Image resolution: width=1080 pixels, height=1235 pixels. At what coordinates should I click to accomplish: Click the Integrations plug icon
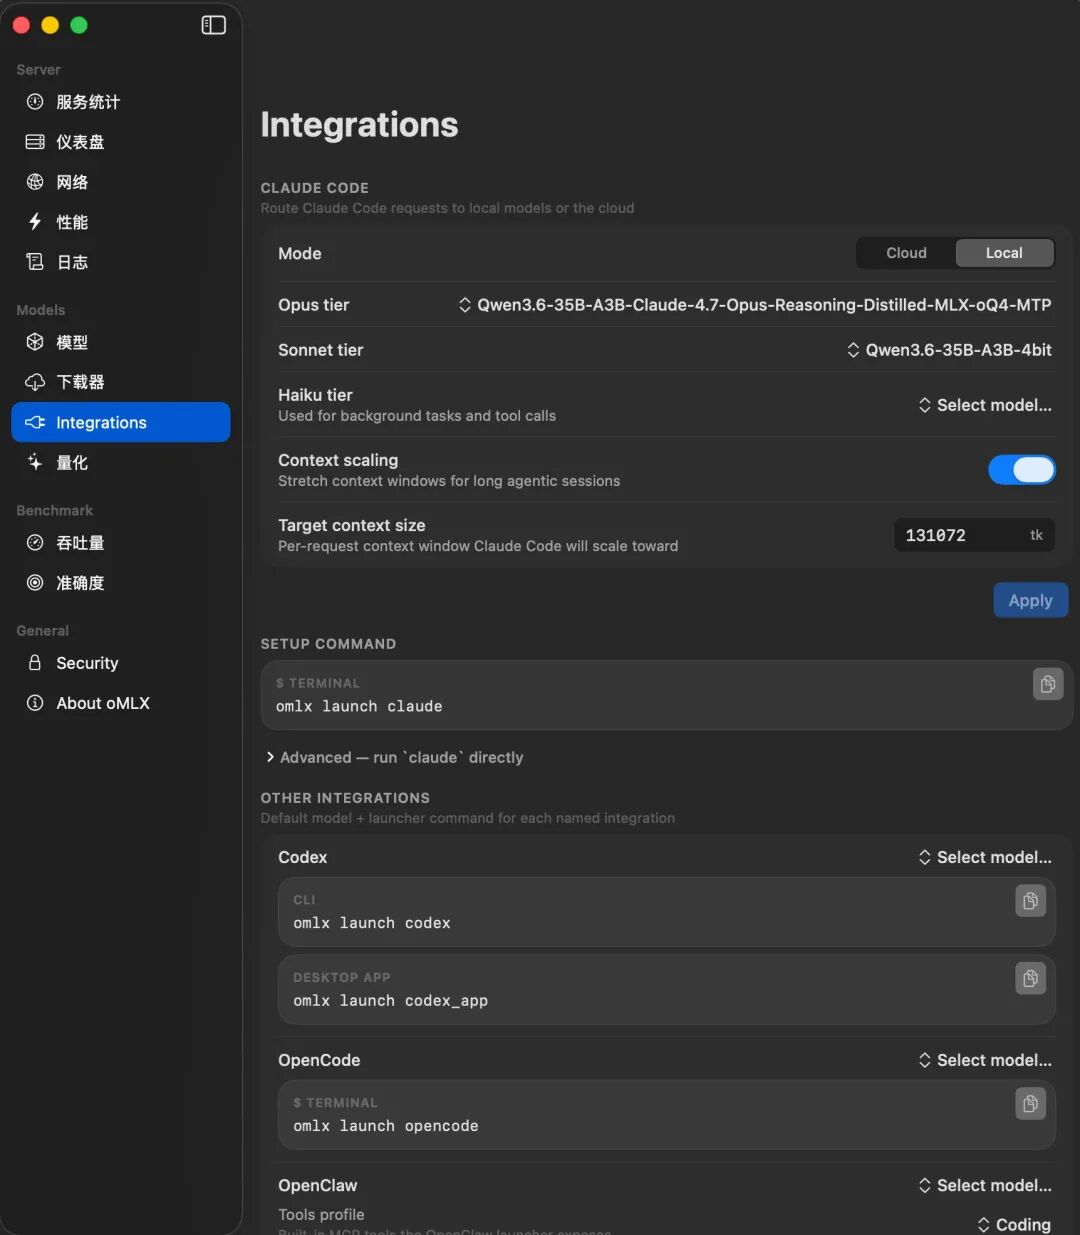click(35, 422)
